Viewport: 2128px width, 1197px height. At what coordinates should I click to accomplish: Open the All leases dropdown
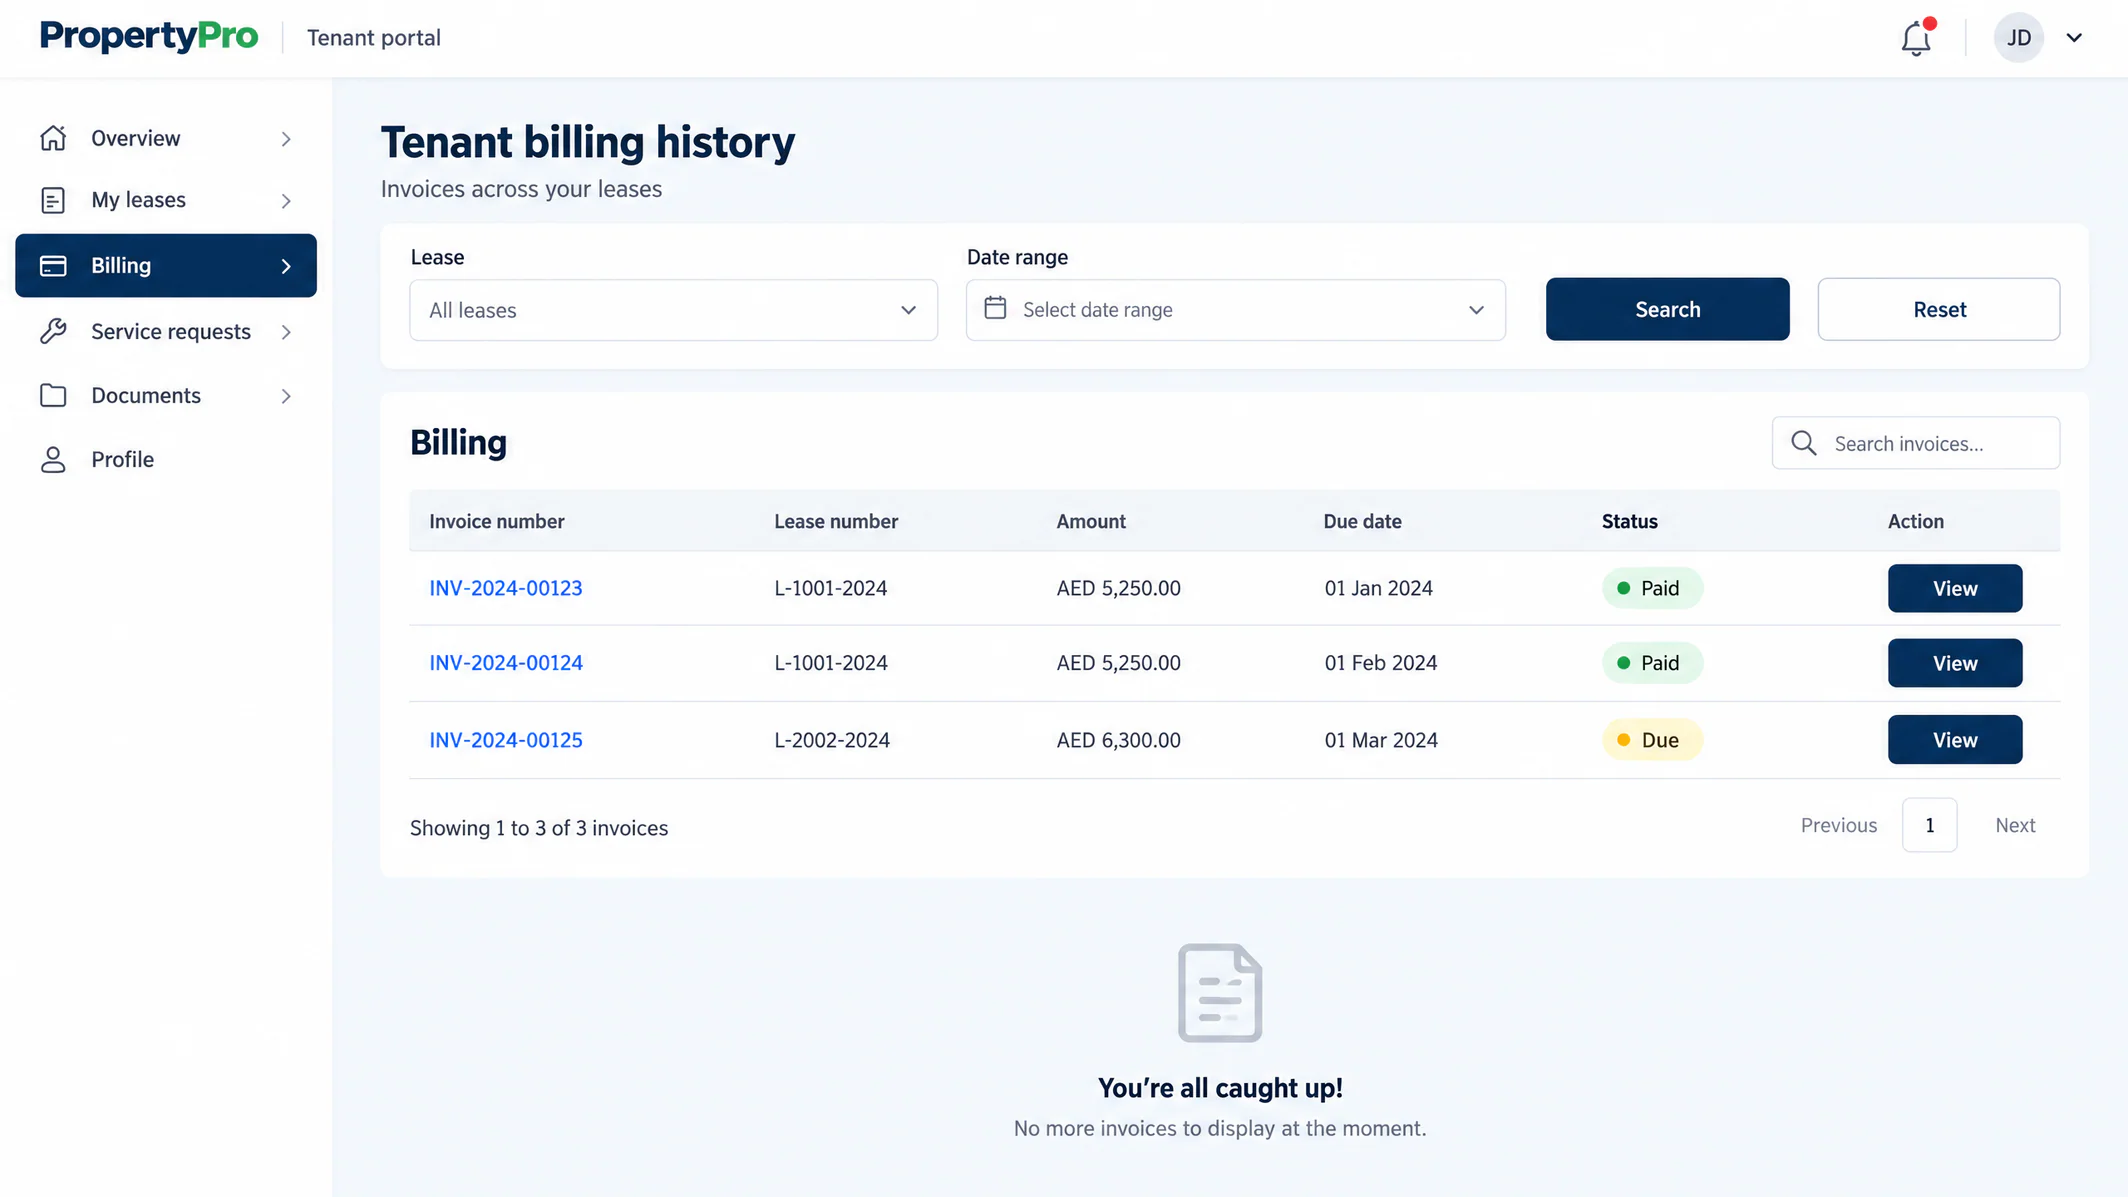click(x=673, y=310)
